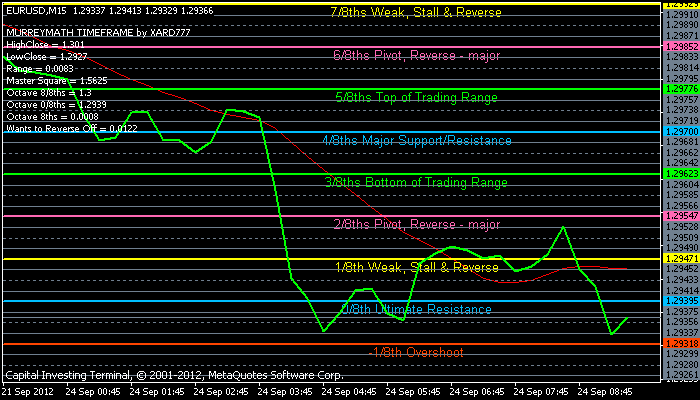Select the 21 Sep 2012 date label
The width and height of the screenshot is (700, 400).
pyautogui.click(x=28, y=392)
